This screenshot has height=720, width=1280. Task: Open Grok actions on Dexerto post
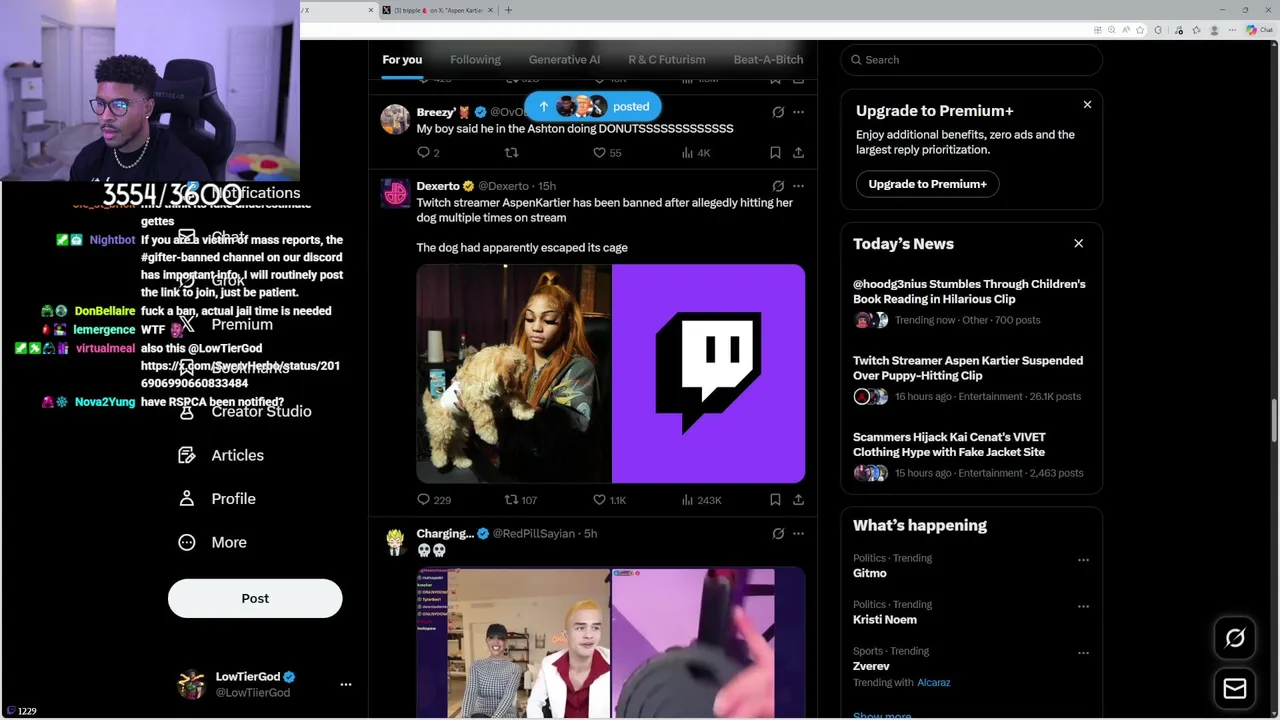click(x=778, y=186)
